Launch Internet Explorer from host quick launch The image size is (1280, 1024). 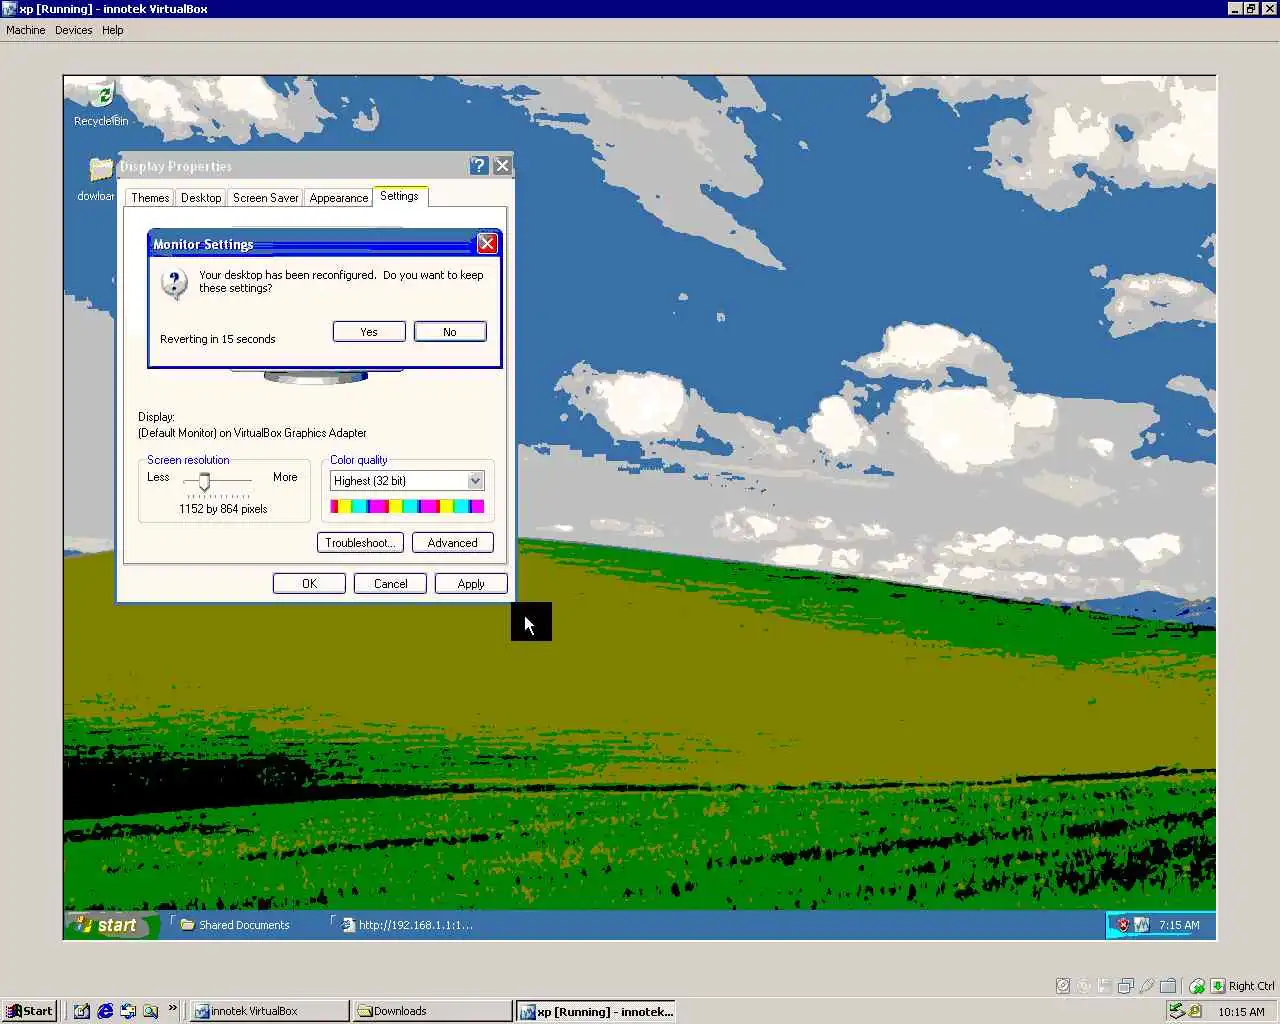tap(105, 1011)
